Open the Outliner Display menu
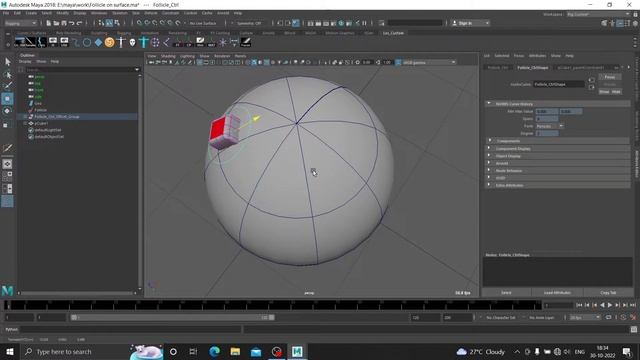640x360 pixels. 25,62
